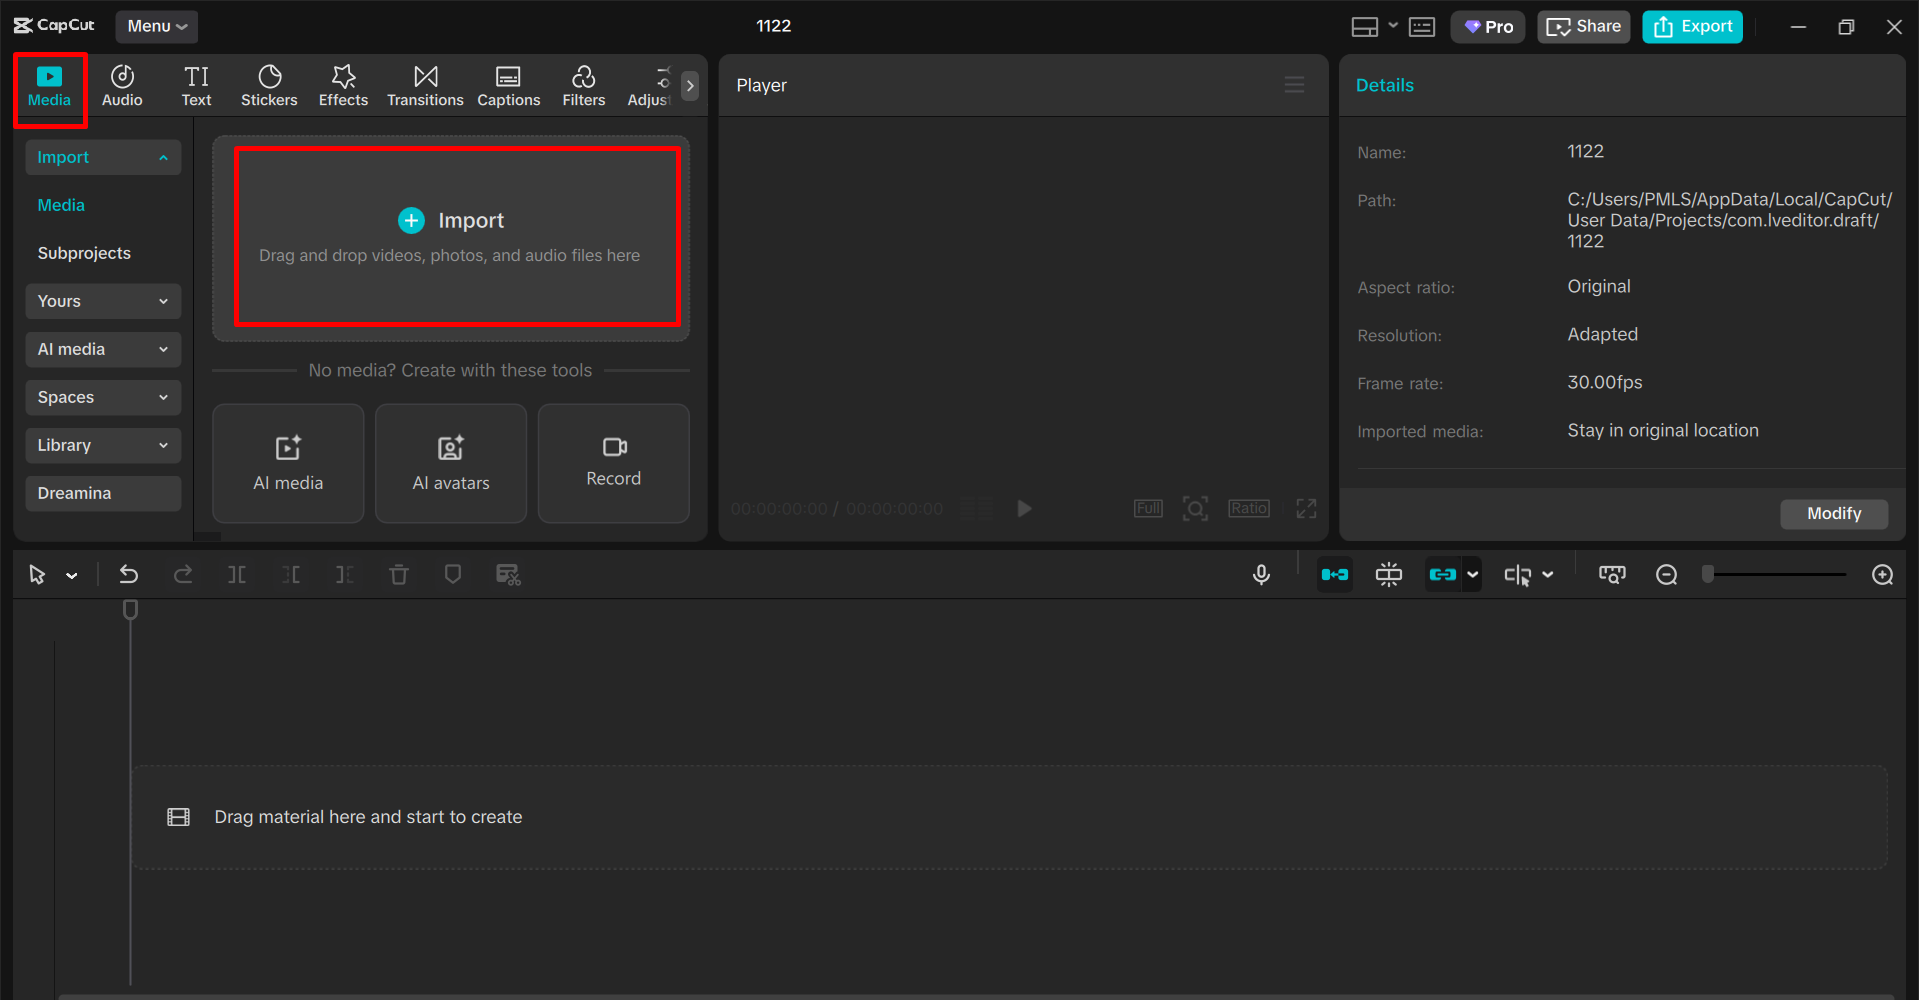Select the Filters panel icon

coord(583,84)
